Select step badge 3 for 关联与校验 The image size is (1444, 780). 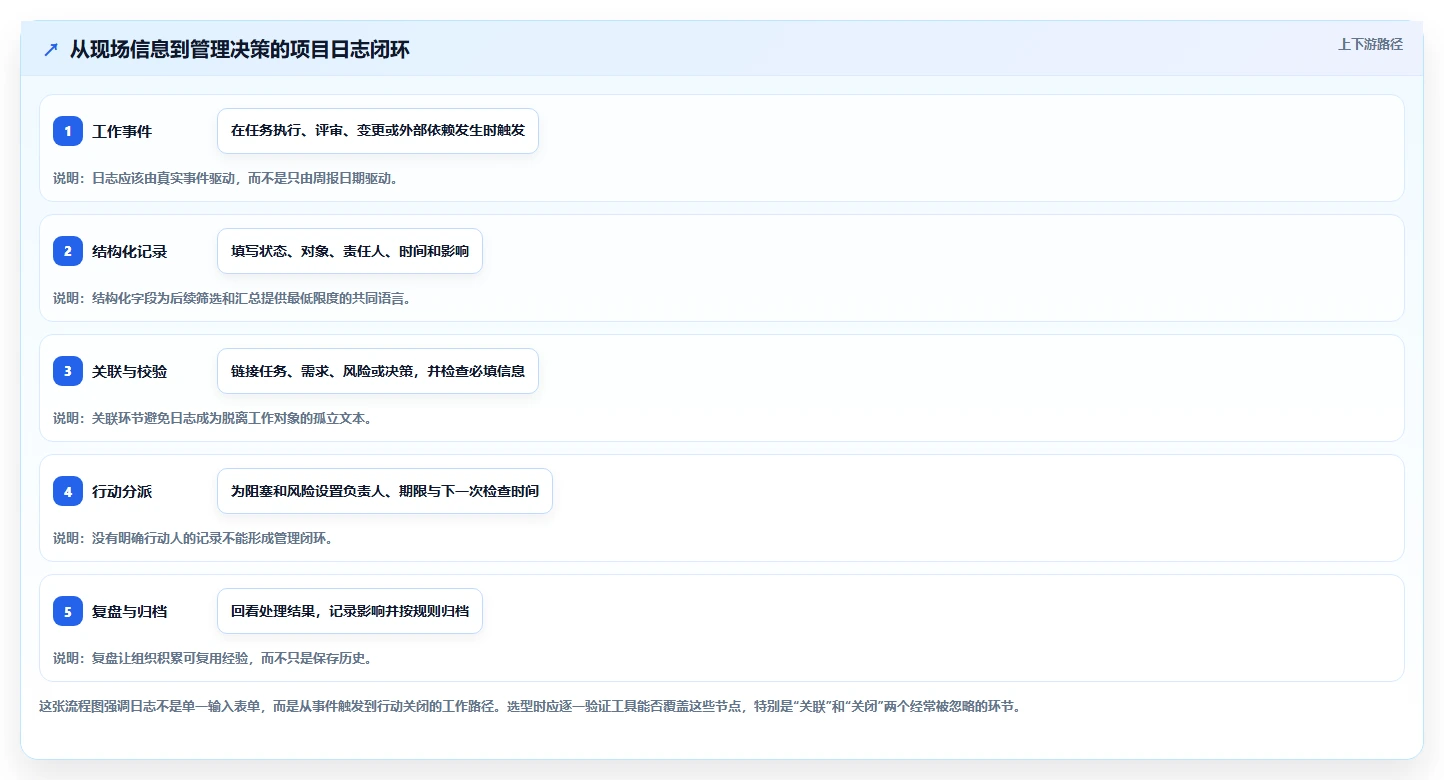[68, 371]
